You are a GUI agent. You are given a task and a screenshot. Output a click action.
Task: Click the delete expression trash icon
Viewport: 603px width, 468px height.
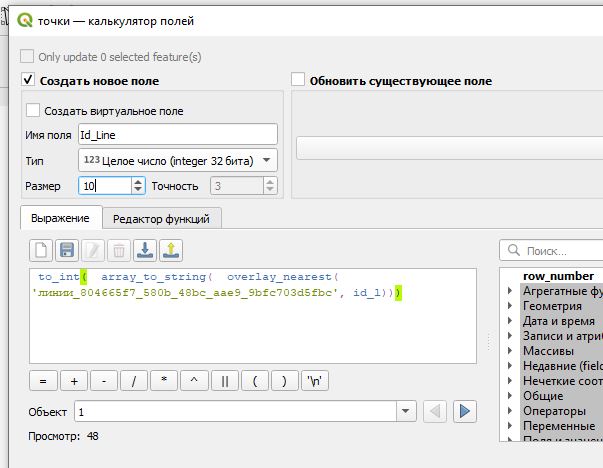[x=119, y=251]
